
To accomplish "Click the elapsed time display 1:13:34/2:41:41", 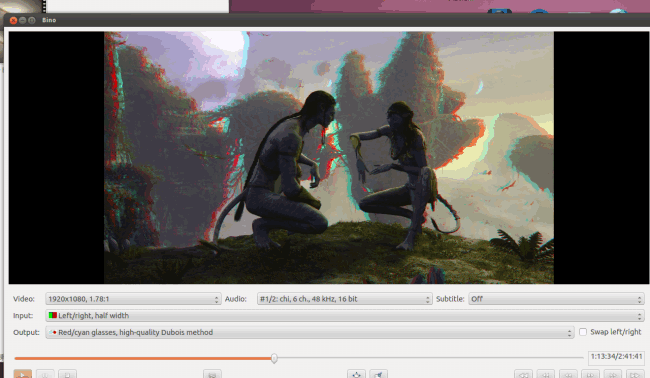I will [x=616, y=356].
